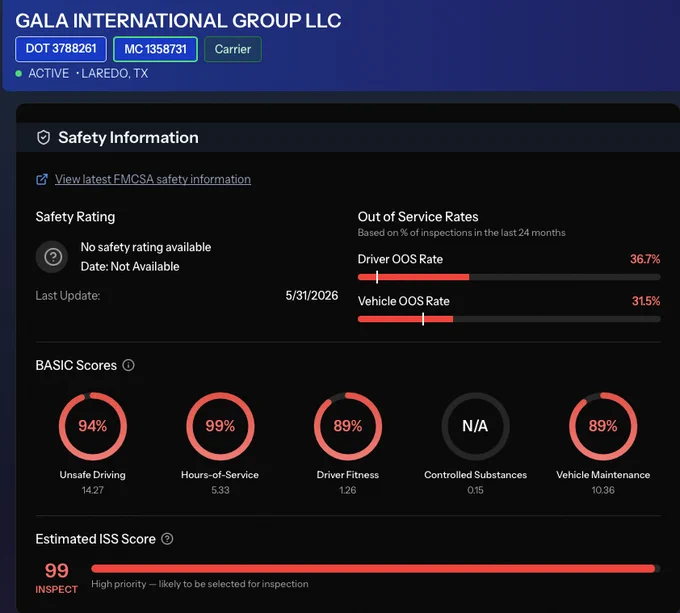Click the Hours-of-Service label

[x=220, y=475]
